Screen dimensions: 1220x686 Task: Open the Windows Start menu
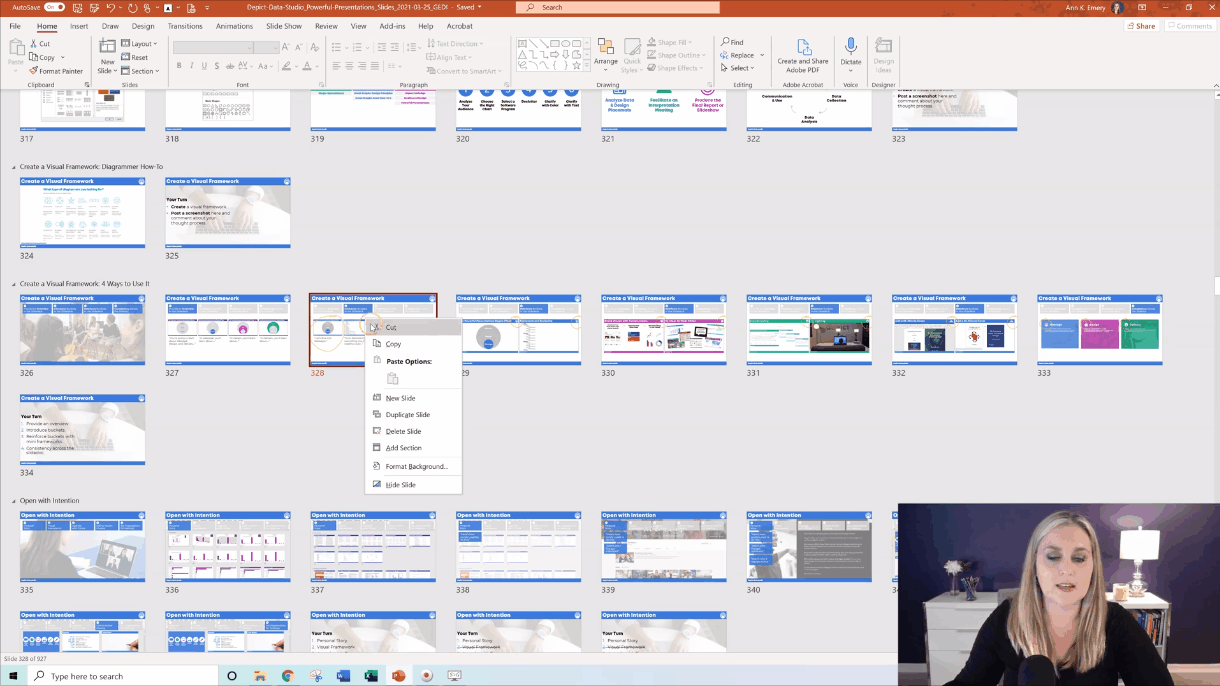[x=11, y=676]
